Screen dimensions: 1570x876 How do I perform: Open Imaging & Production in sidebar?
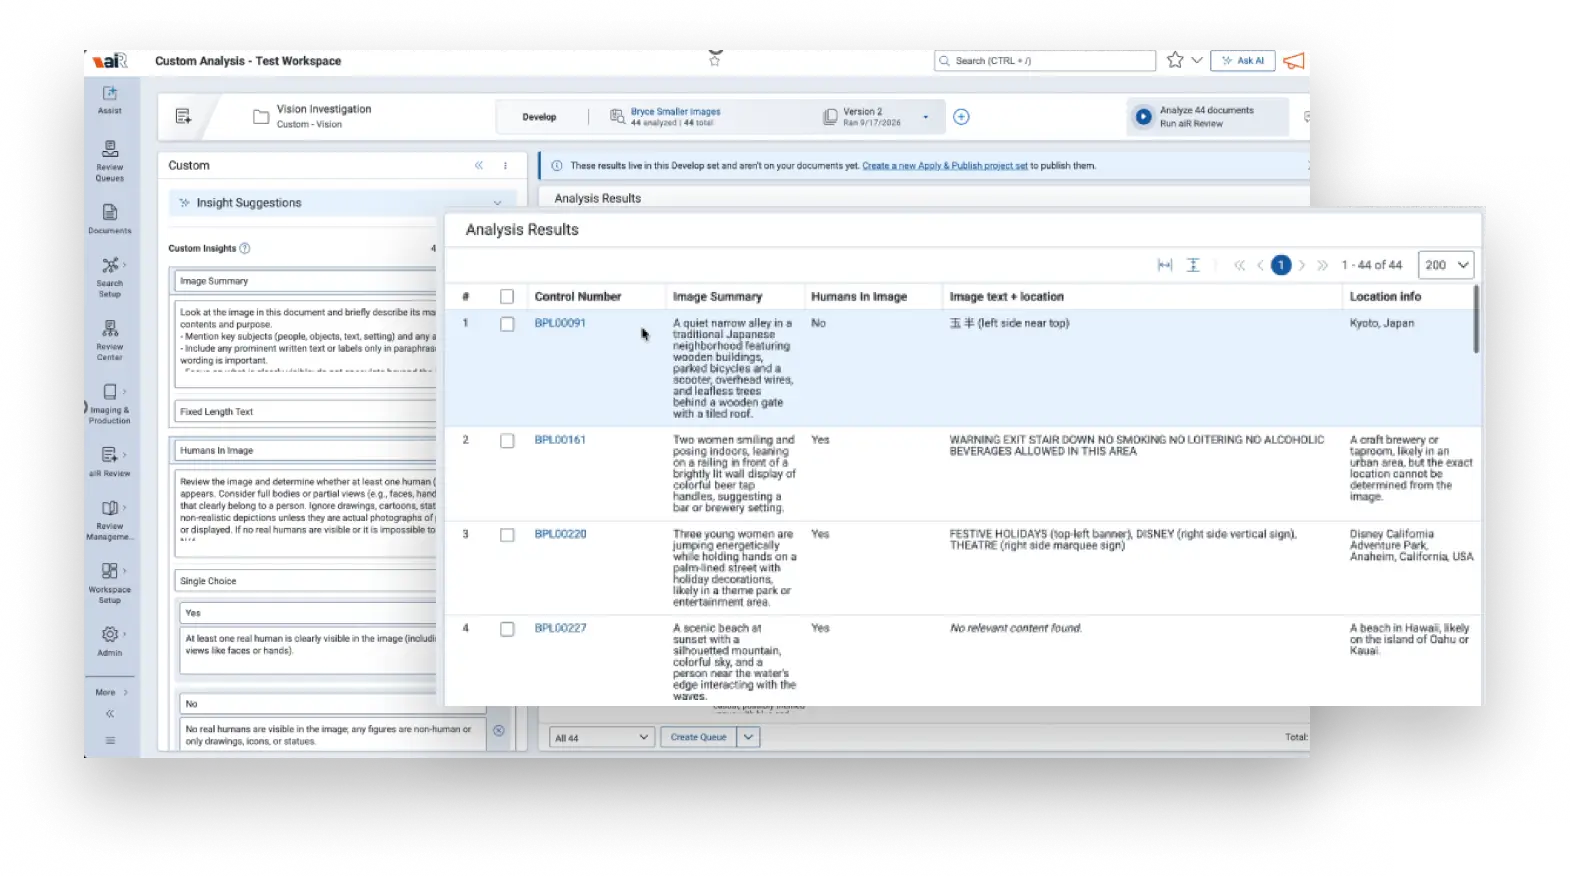coord(110,402)
